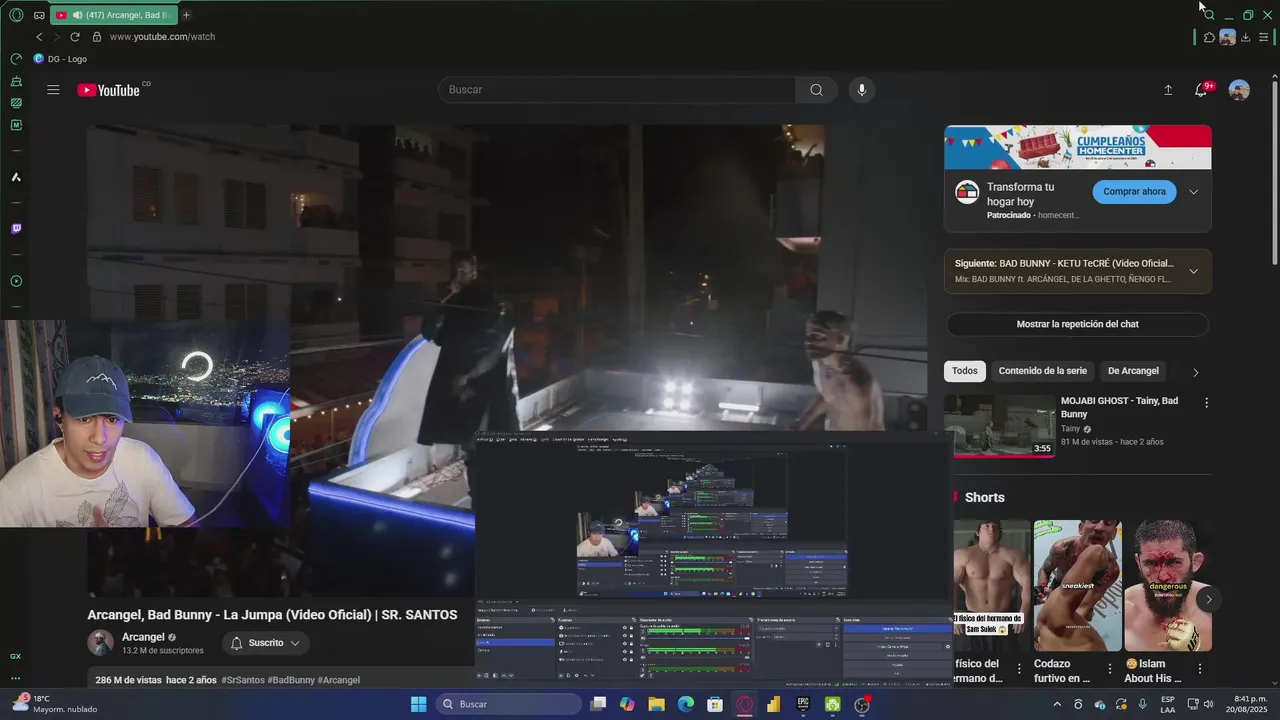Image resolution: width=1280 pixels, height=720 pixels.
Task: Go back with browser back arrow
Action: [x=39, y=37]
